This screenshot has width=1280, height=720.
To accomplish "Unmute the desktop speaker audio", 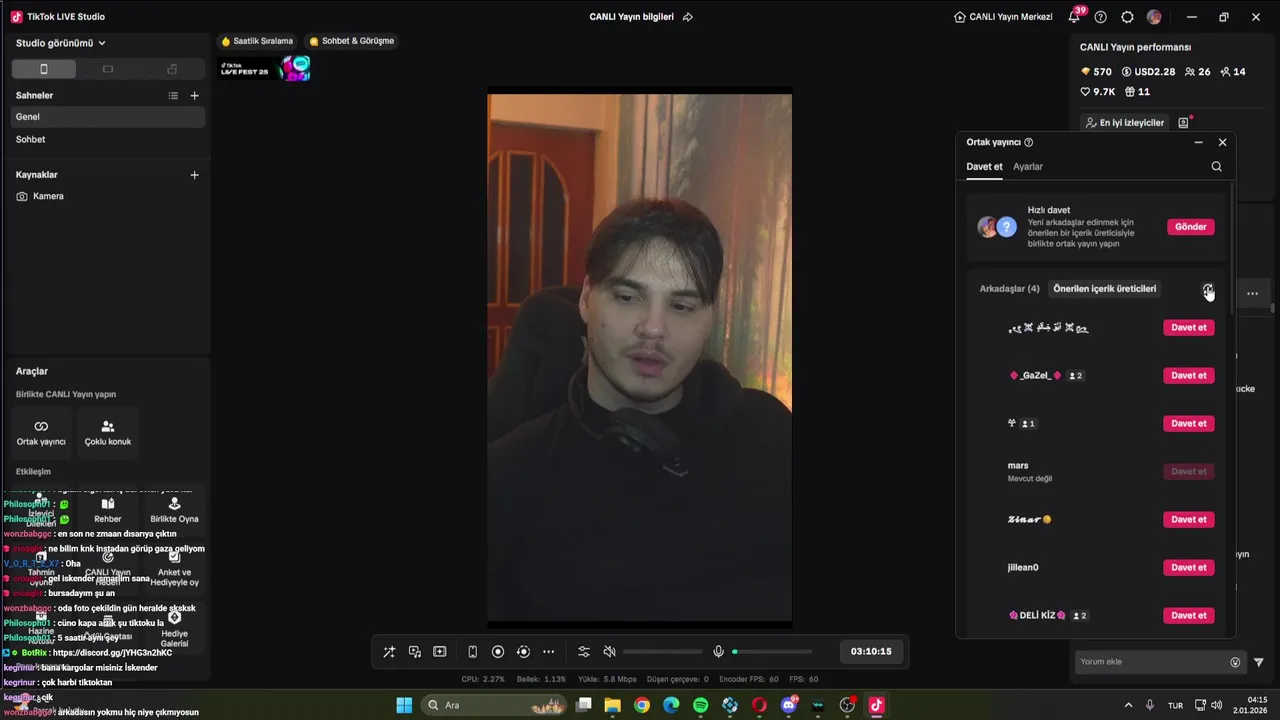I will [609, 652].
